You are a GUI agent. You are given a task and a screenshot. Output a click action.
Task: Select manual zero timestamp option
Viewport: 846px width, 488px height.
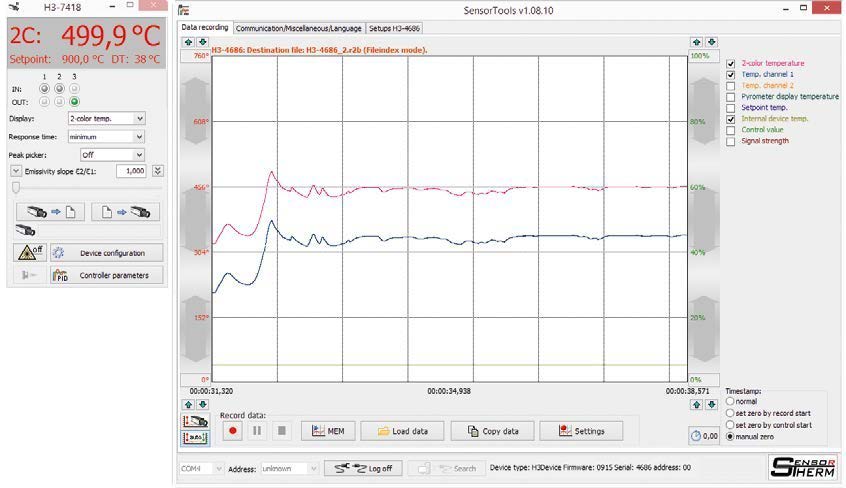[x=730, y=436]
